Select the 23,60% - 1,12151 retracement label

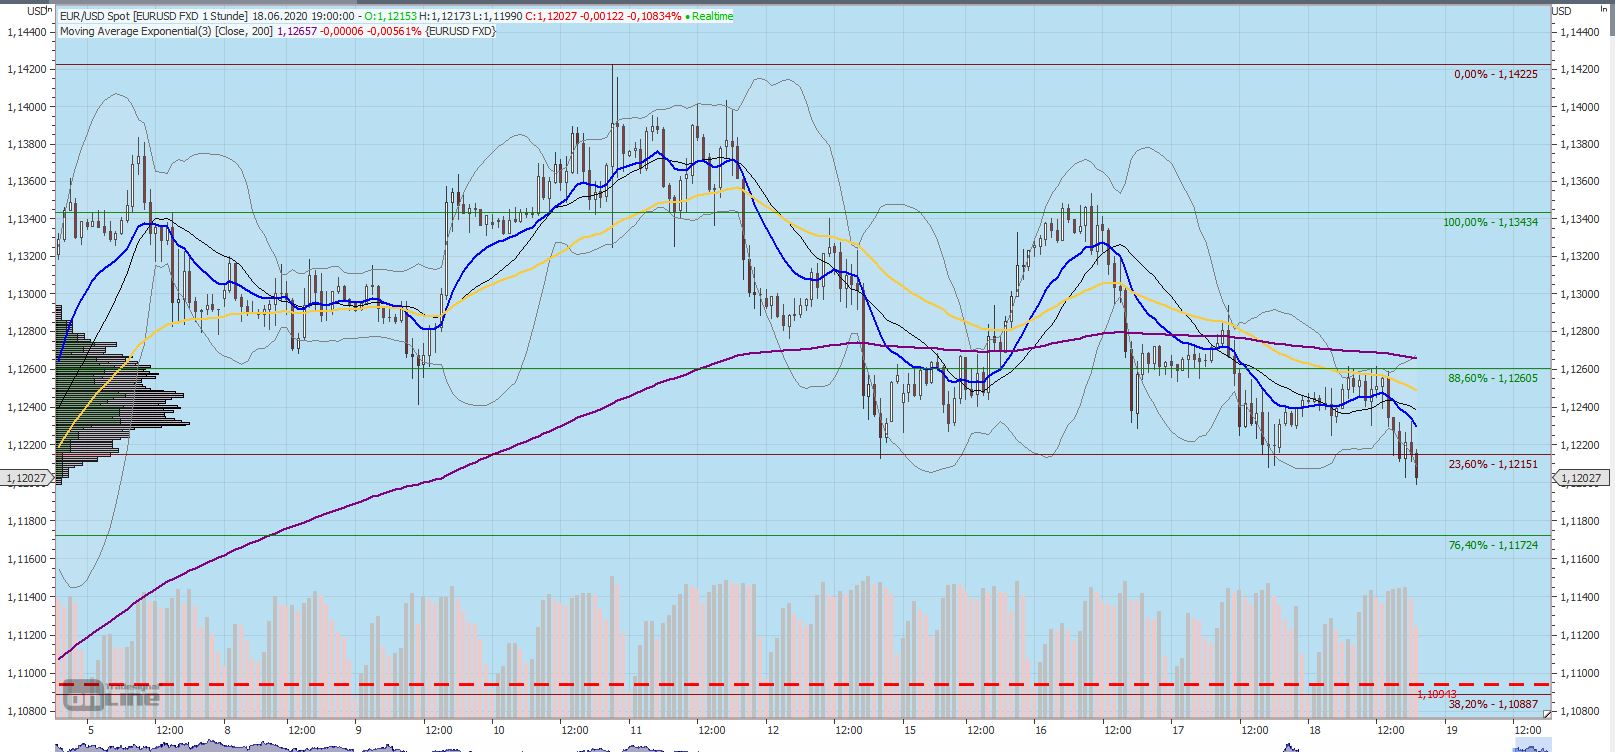tap(1492, 465)
